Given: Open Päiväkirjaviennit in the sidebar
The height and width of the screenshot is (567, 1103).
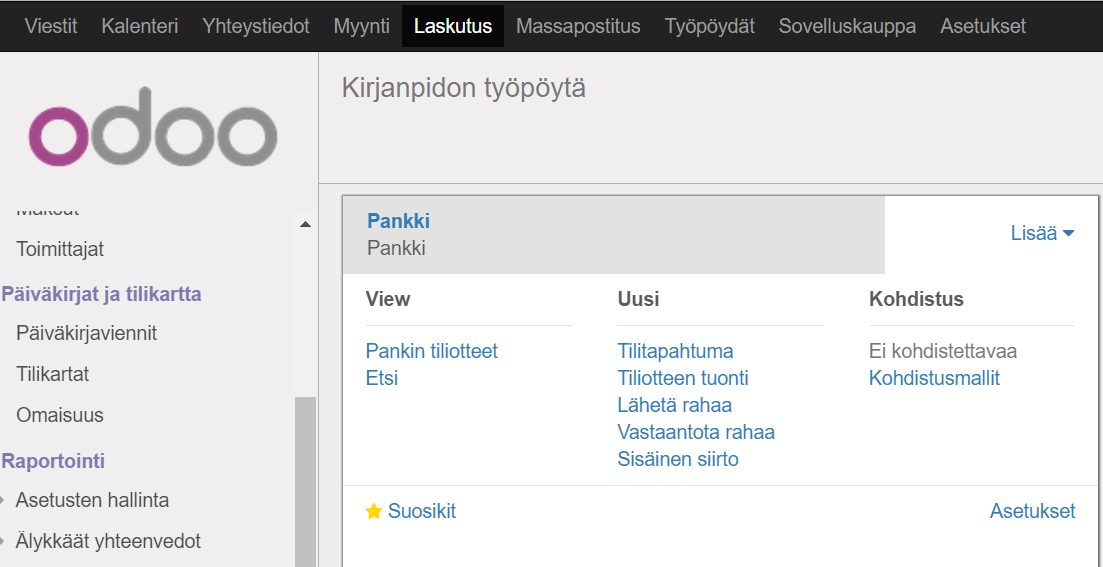Looking at the screenshot, I should (x=87, y=333).
